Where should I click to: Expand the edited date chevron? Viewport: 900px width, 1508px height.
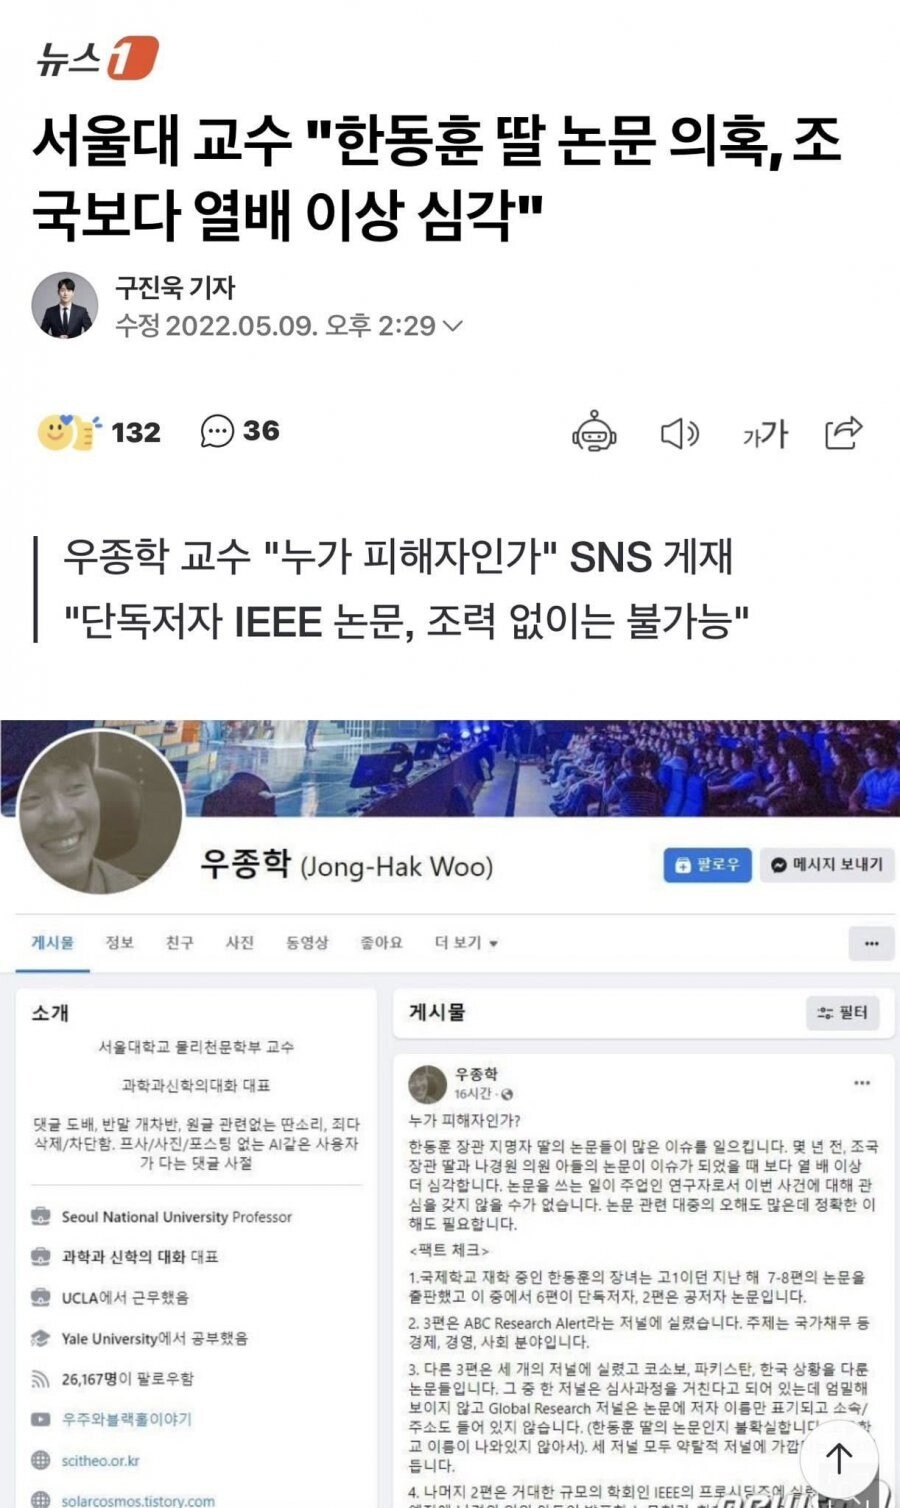click(x=453, y=326)
